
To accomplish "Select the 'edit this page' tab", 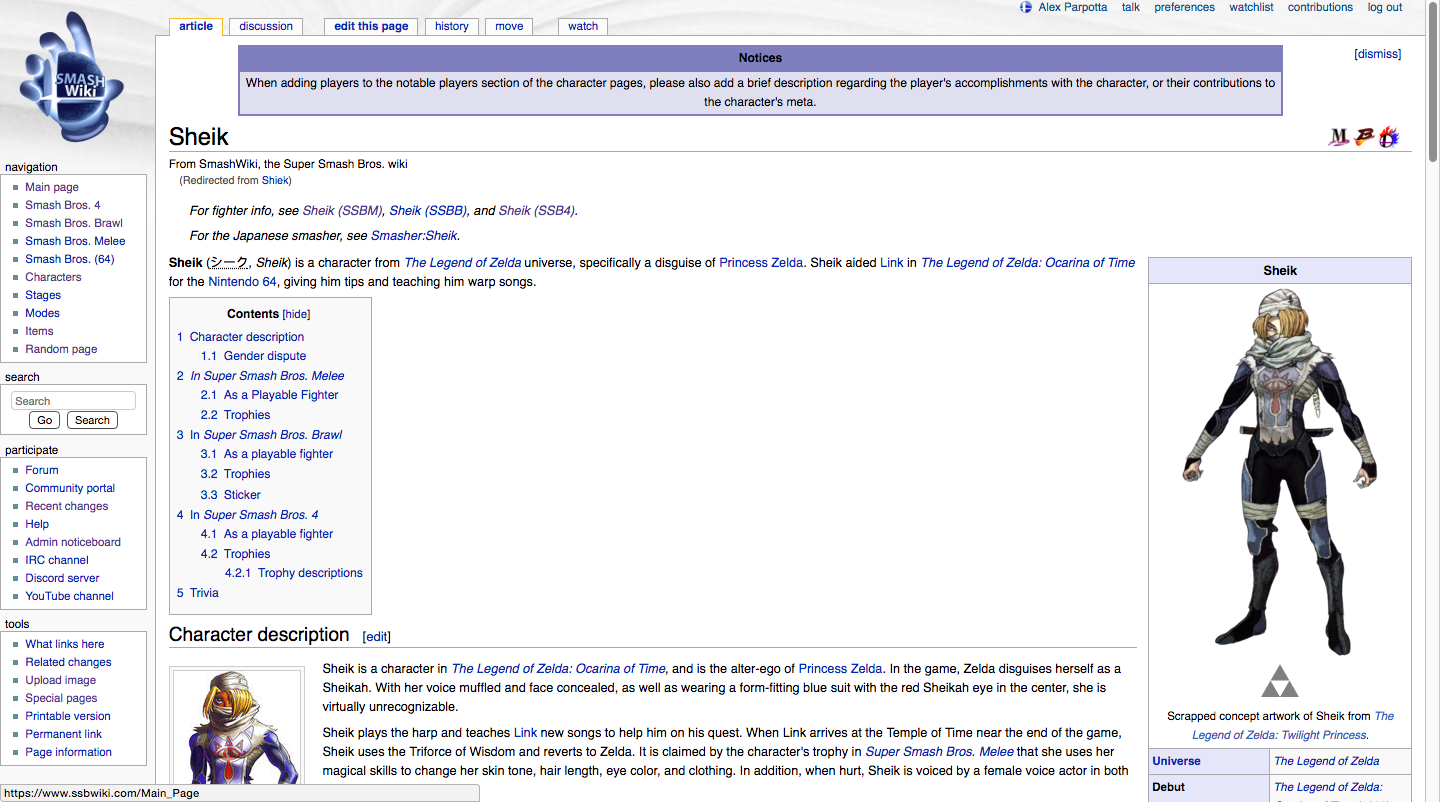I will [x=371, y=27].
